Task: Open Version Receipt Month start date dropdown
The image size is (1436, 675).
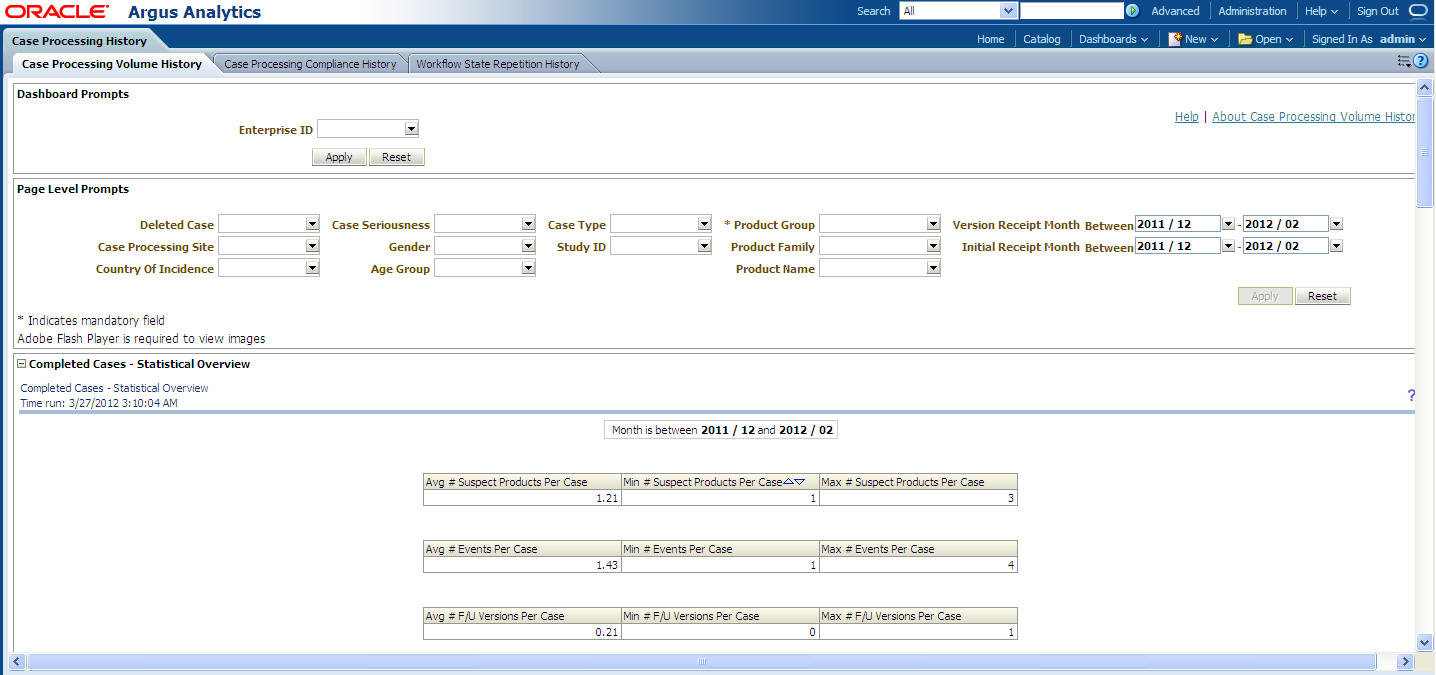Action: coord(1229,224)
